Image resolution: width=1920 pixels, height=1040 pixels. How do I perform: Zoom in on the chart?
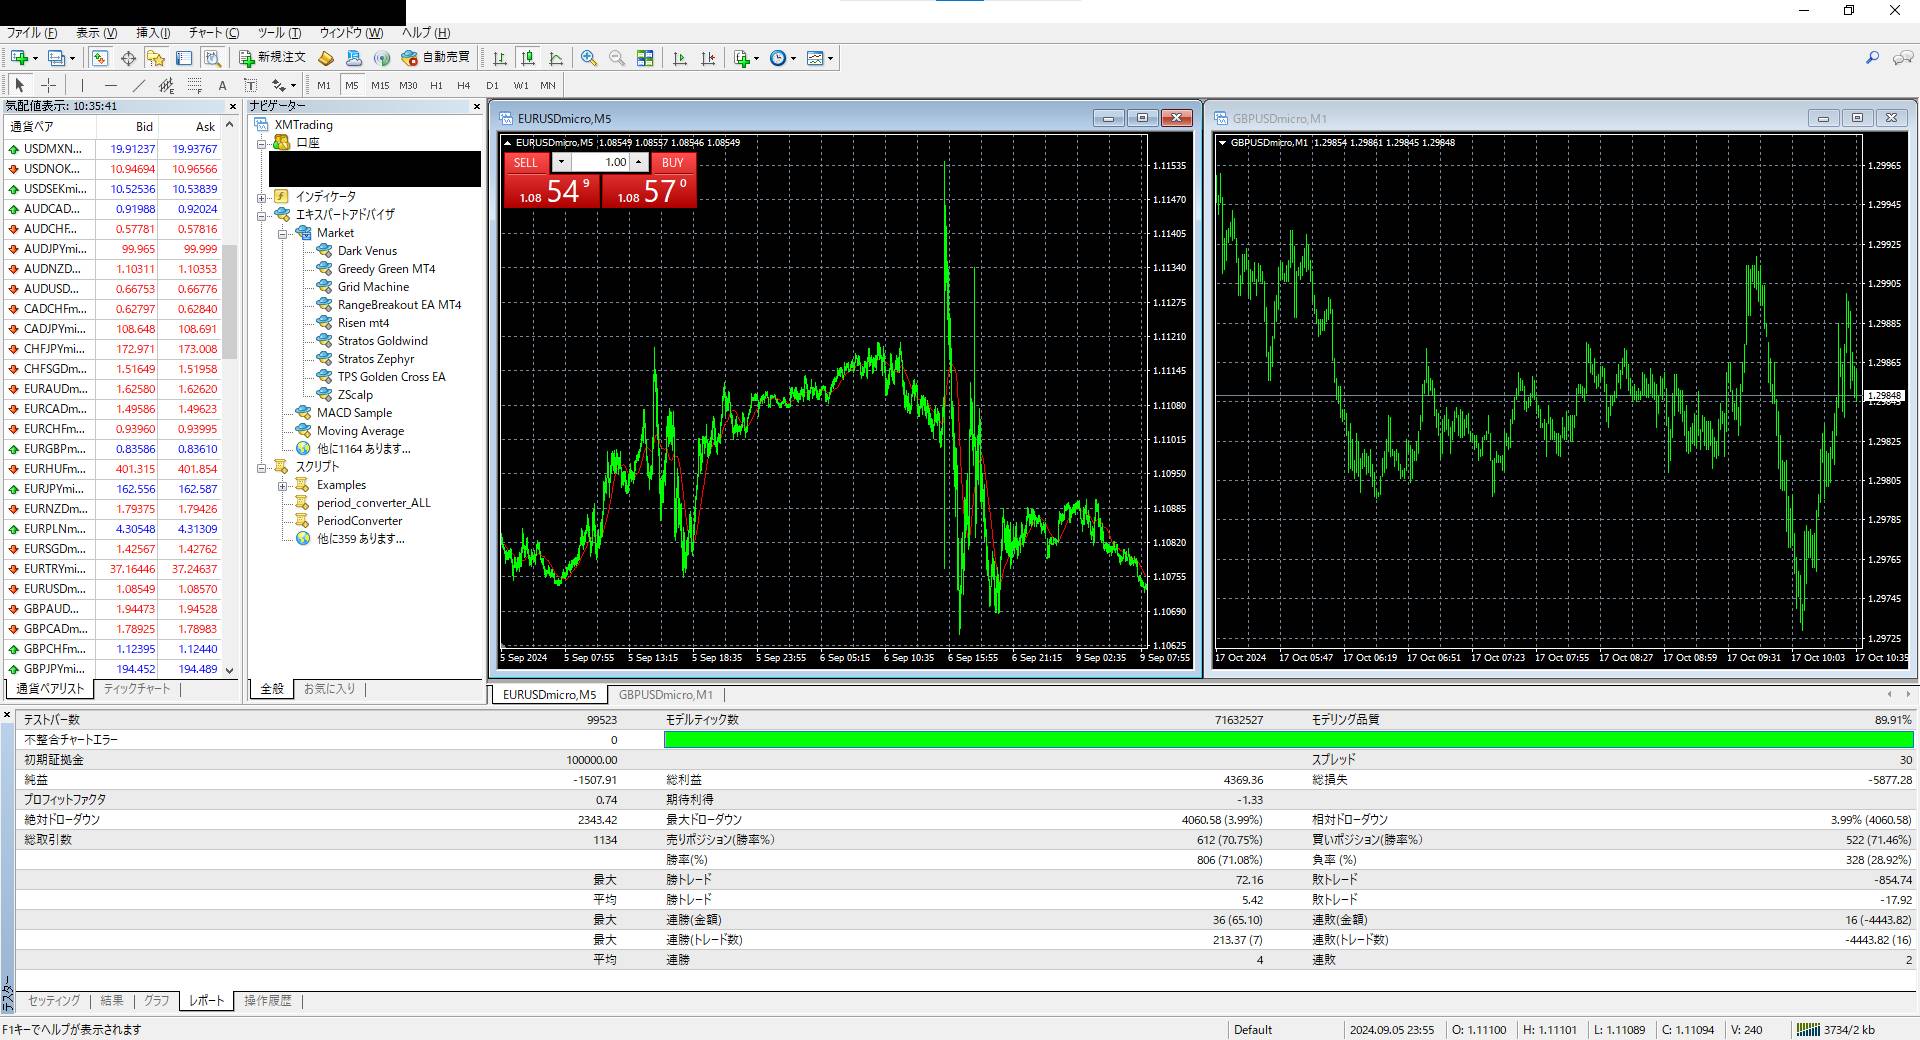point(589,58)
